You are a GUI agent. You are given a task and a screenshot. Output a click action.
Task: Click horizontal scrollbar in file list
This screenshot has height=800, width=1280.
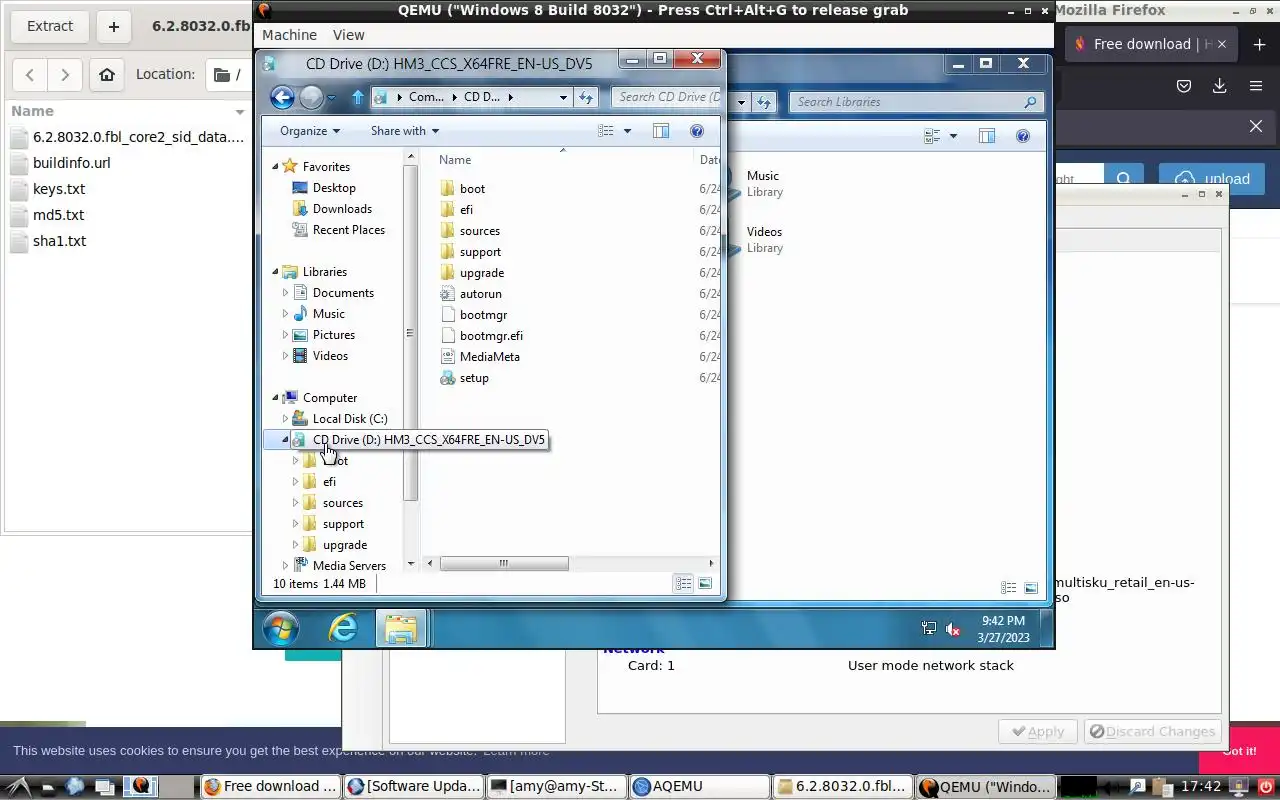pyautogui.click(x=504, y=564)
